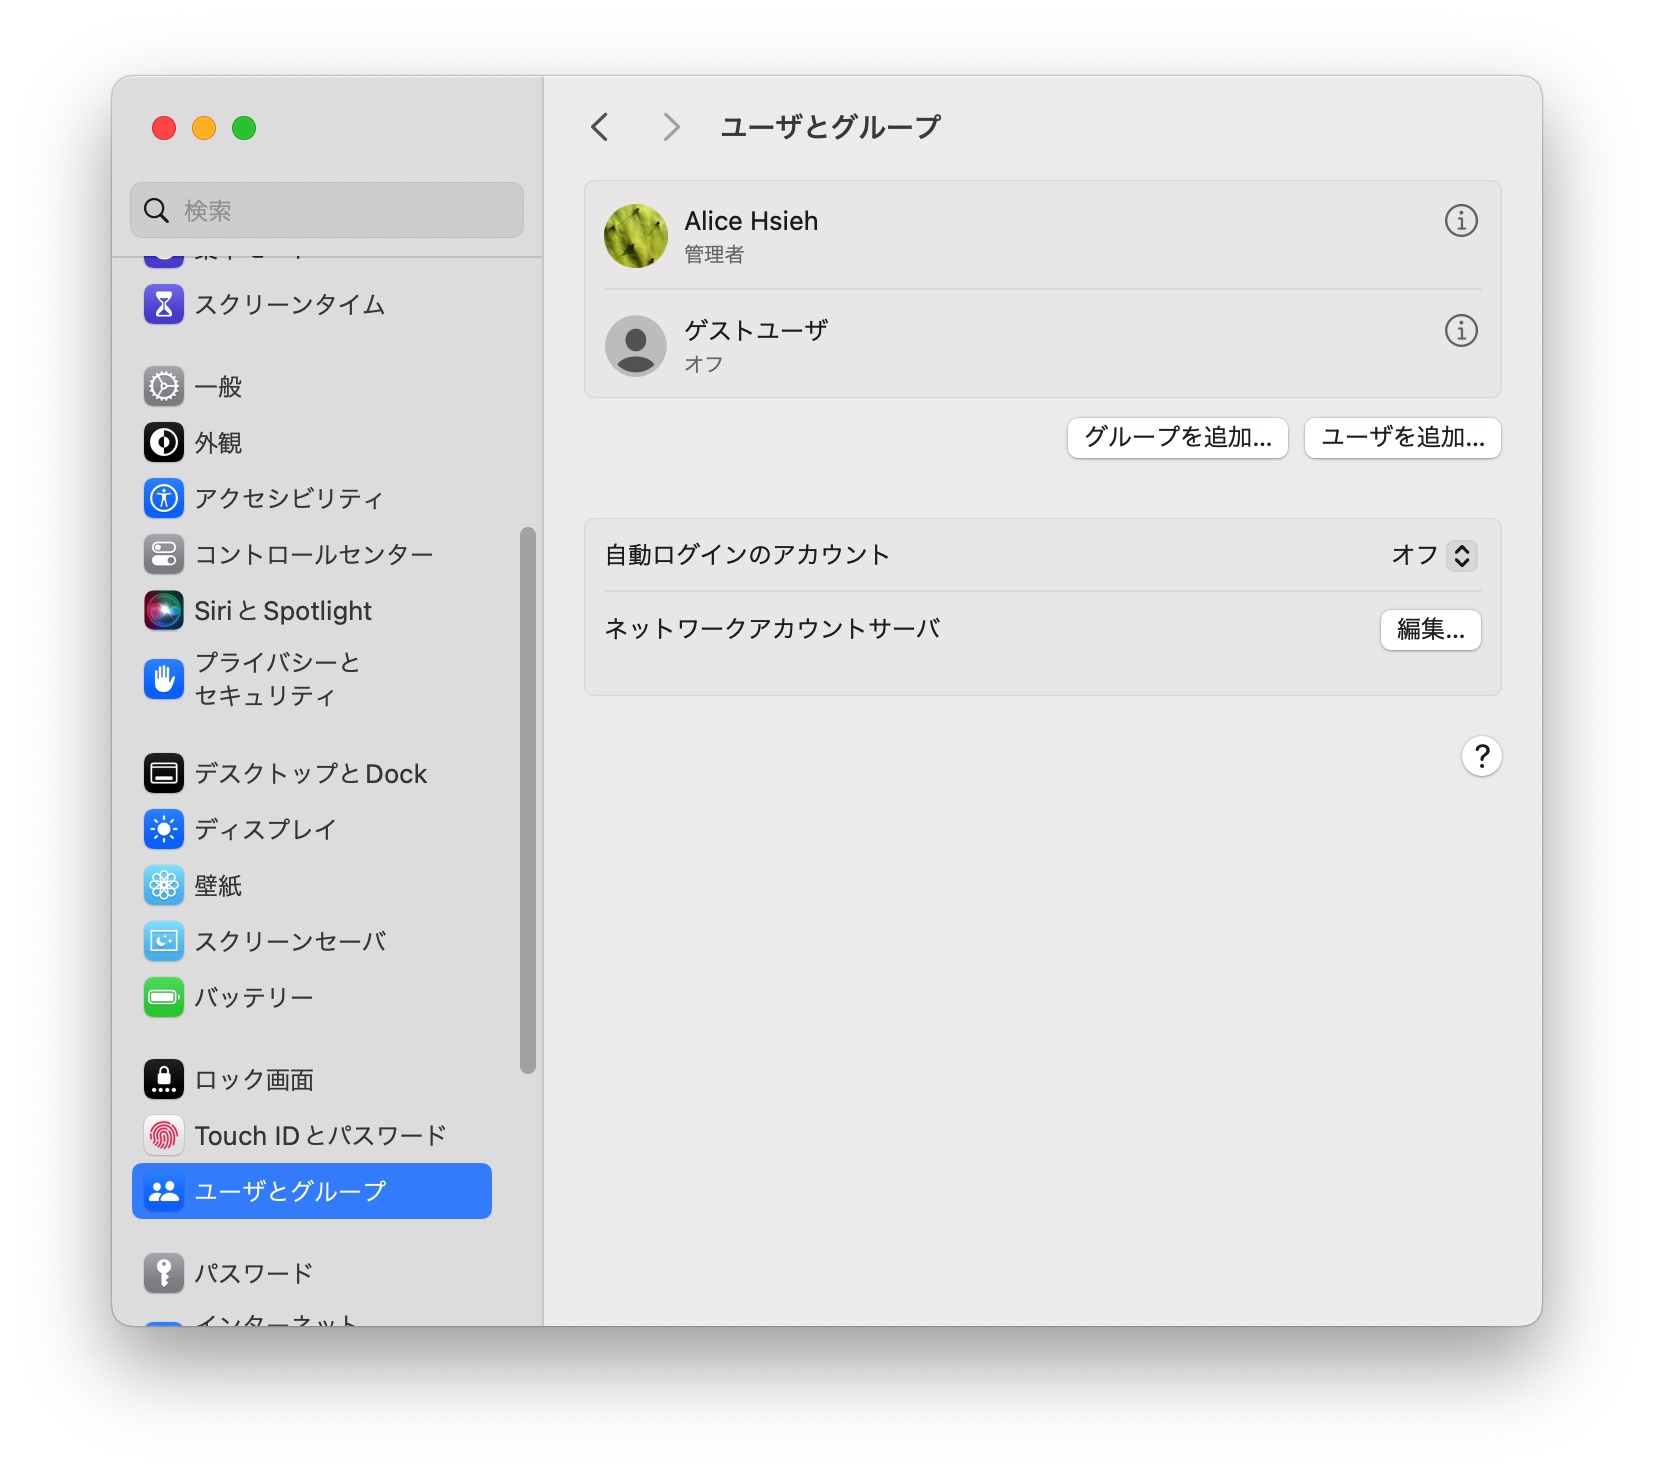Click the Touch ID fingerprint icon
The image size is (1654, 1474).
(164, 1135)
